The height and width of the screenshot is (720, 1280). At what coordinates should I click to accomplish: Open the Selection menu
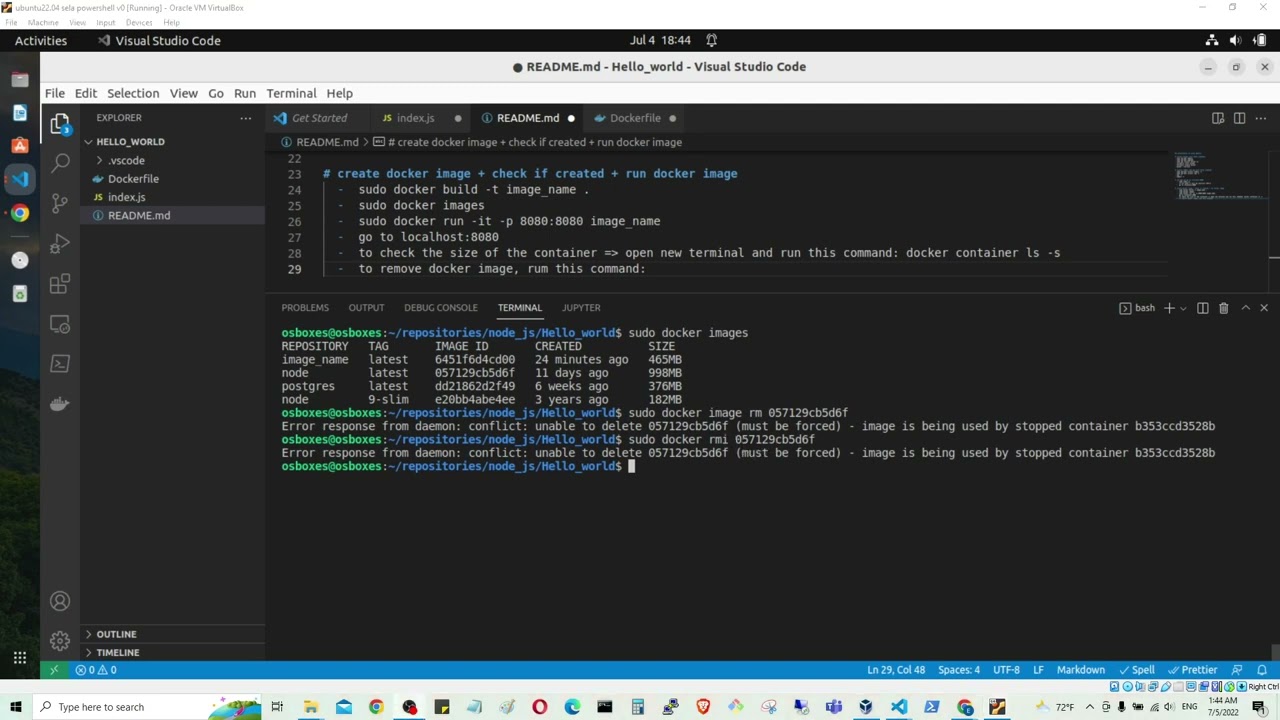(x=133, y=93)
